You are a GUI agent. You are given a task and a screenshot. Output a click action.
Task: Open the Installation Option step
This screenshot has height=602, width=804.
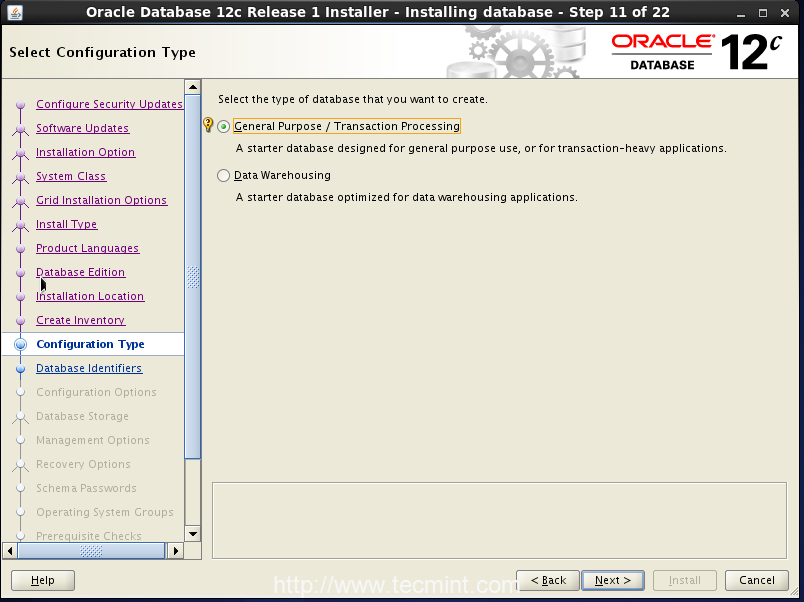pyautogui.click(x=85, y=152)
